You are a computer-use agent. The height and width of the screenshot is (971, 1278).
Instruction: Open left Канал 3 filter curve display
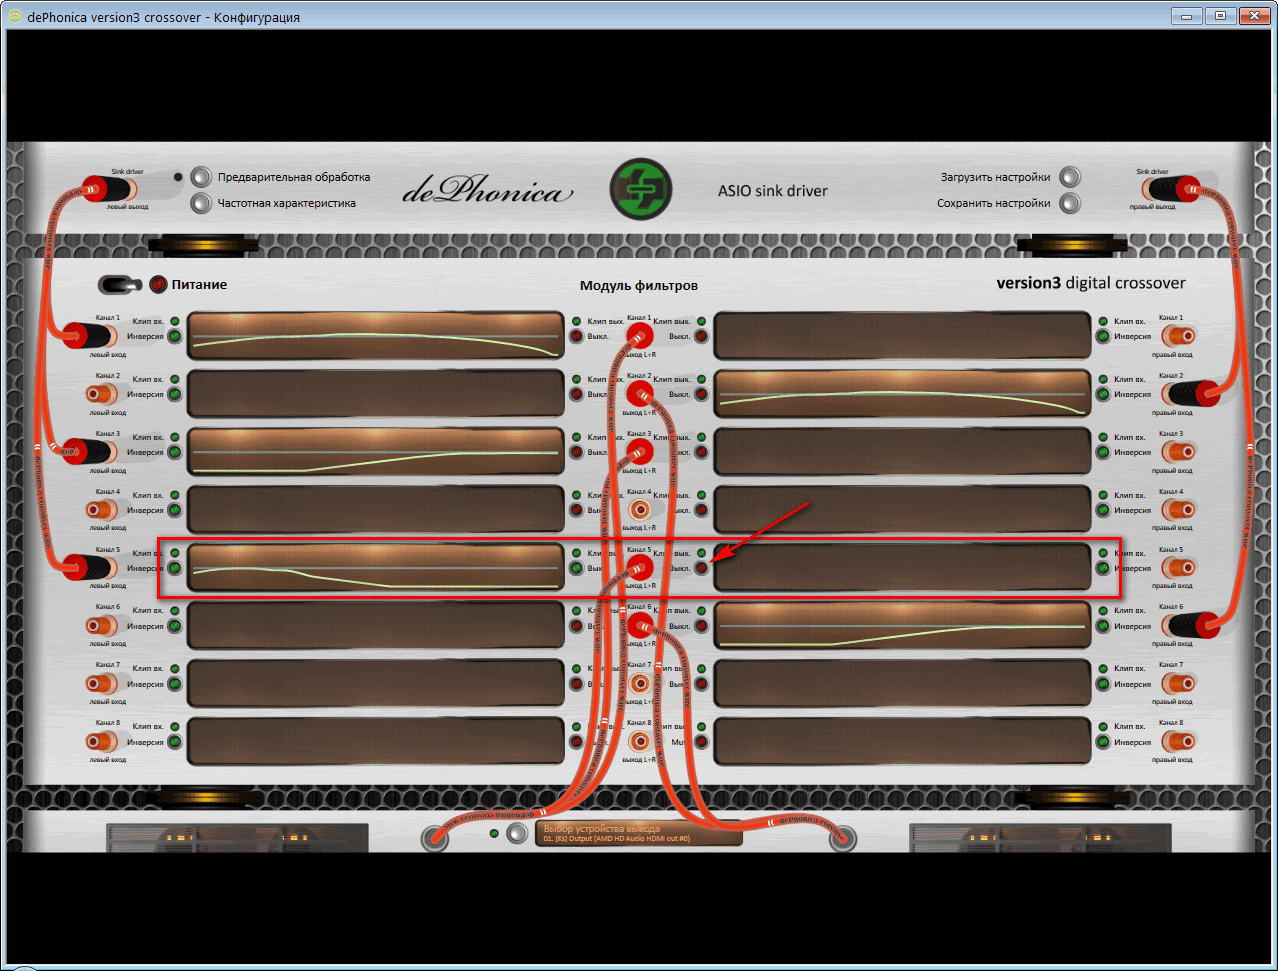click(376, 452)
